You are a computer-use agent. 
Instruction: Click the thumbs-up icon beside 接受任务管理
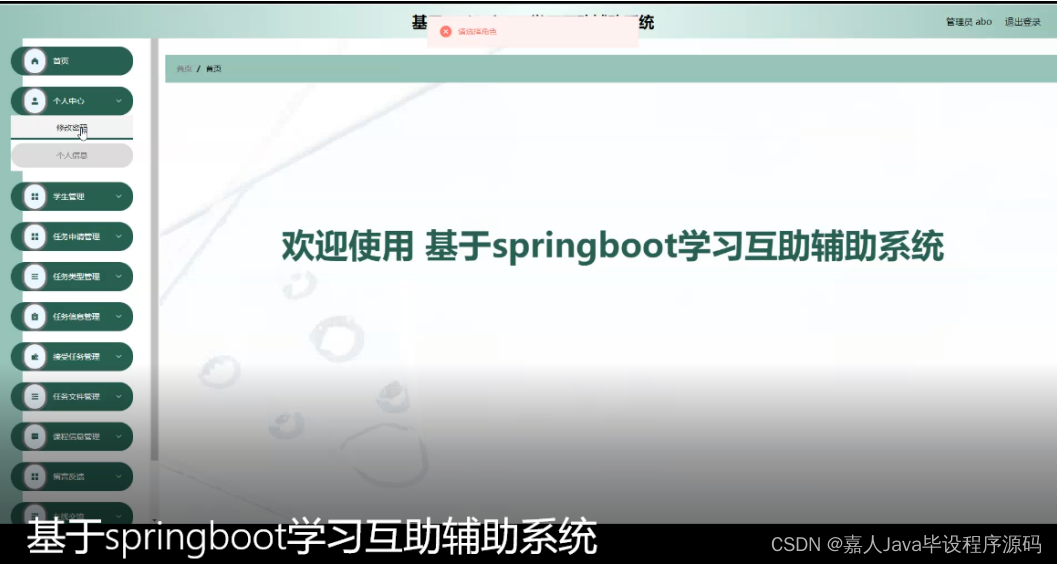click(35, 357)
